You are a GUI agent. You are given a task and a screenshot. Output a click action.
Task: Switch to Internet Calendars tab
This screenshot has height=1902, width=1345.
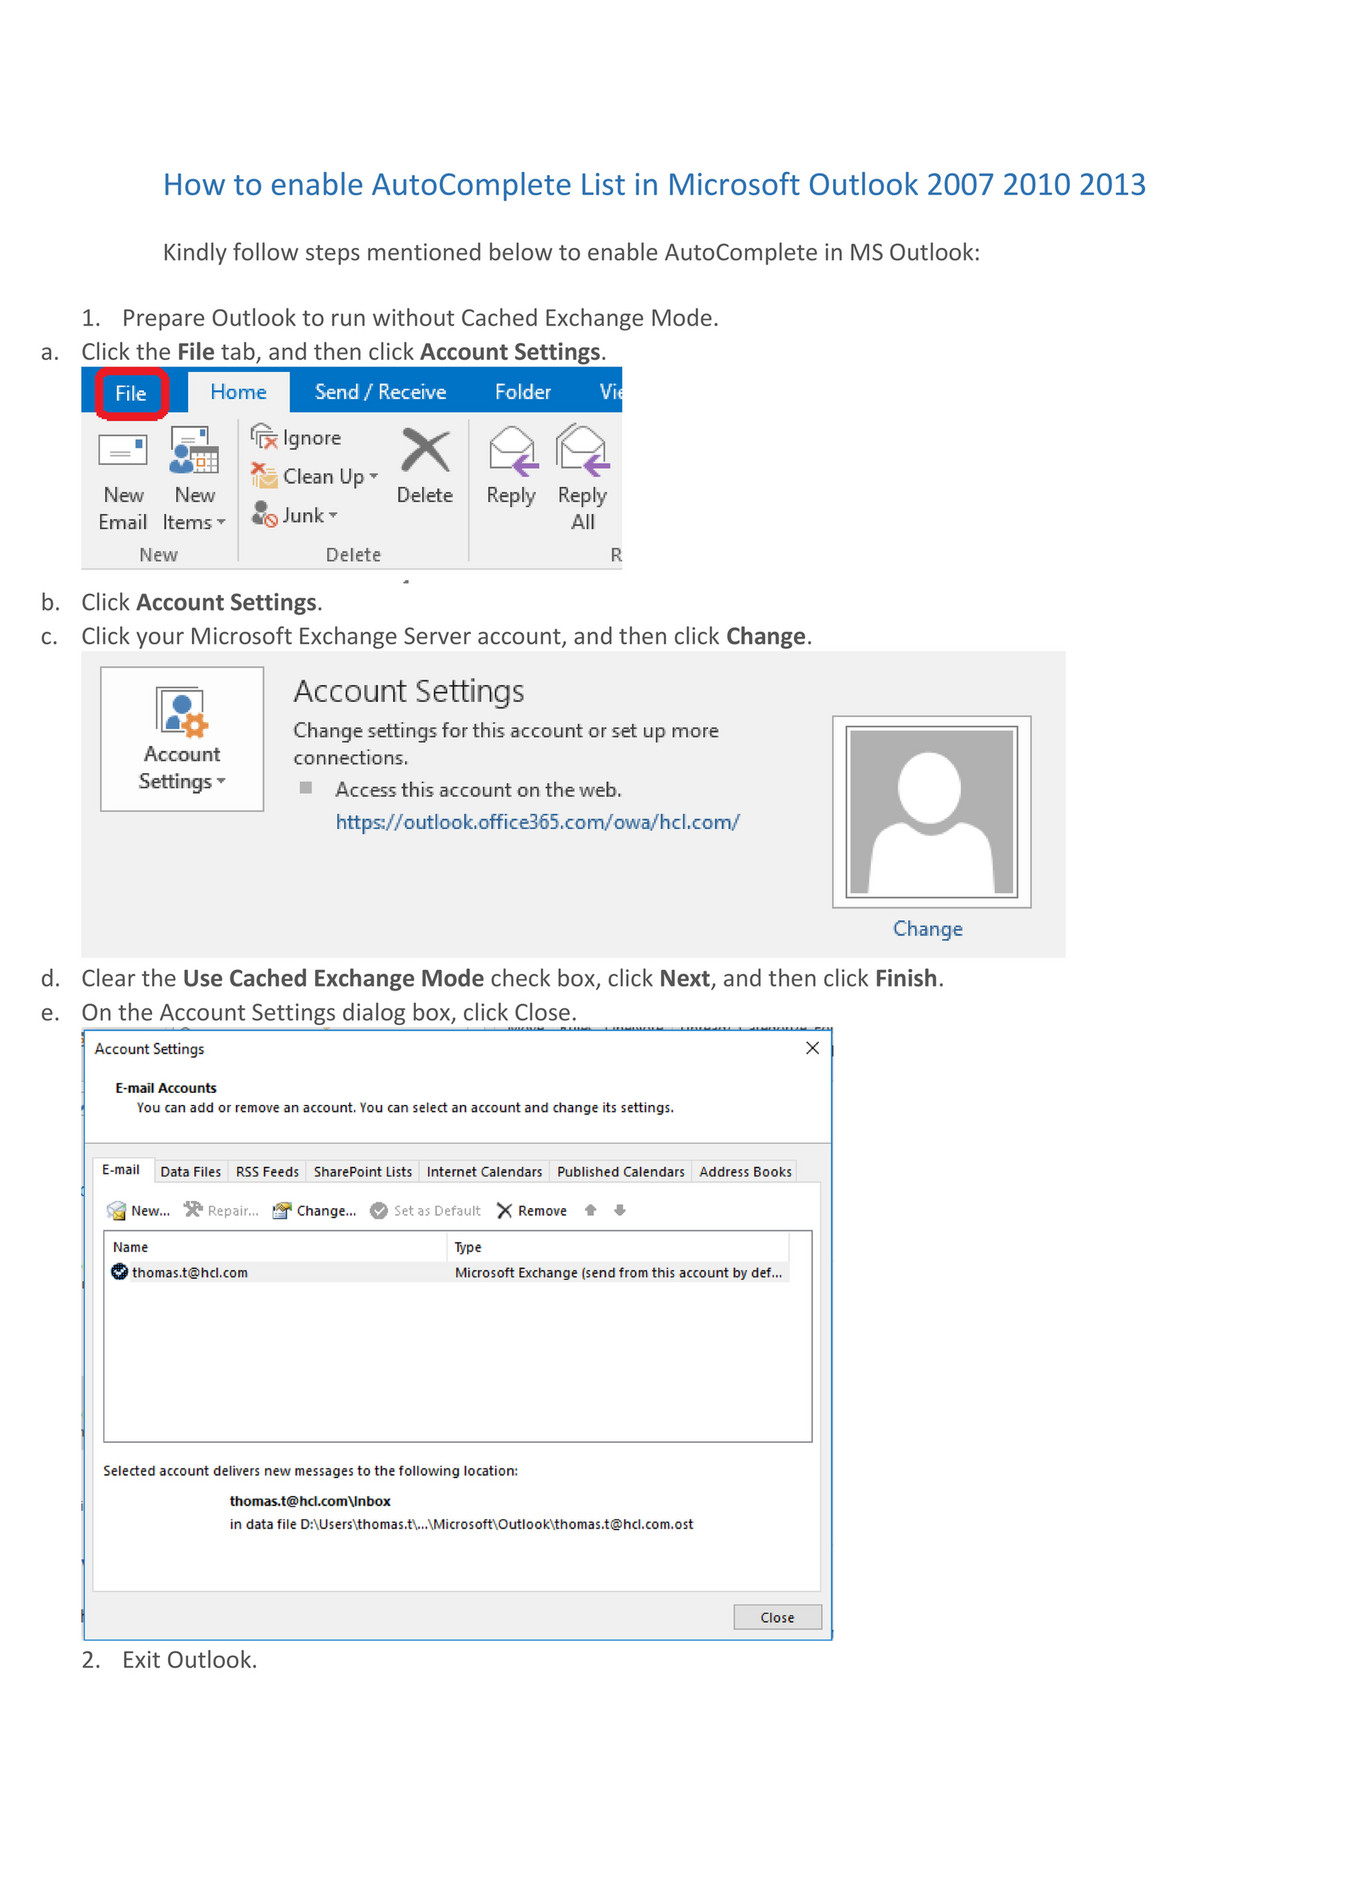click(484, 1172)
